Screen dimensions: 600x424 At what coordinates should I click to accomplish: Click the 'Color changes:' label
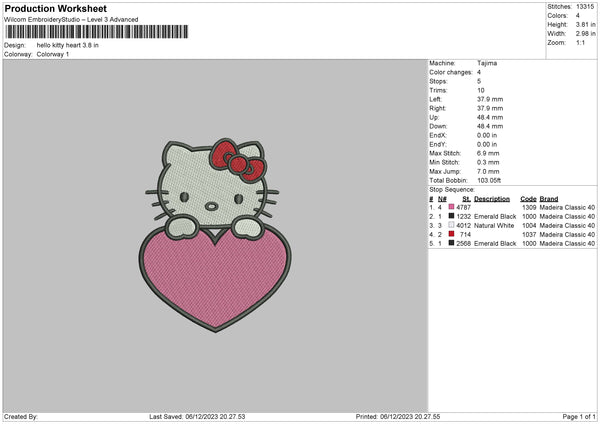tap(451, 72)
